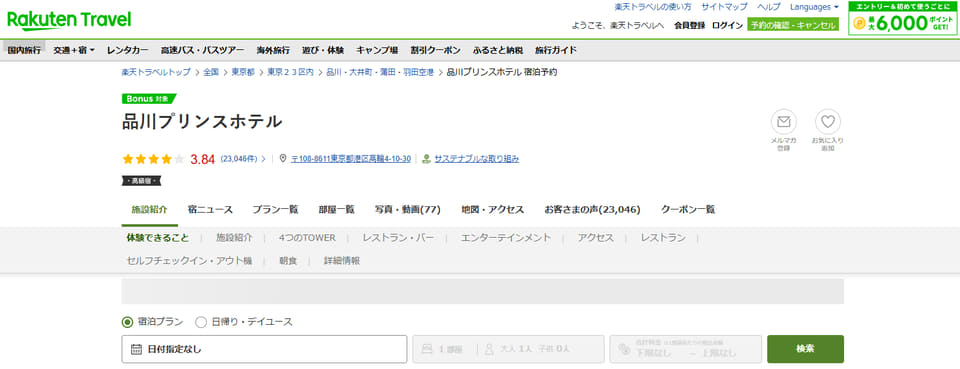
Task: Click the star rating icons
Action: coord(153,159)
